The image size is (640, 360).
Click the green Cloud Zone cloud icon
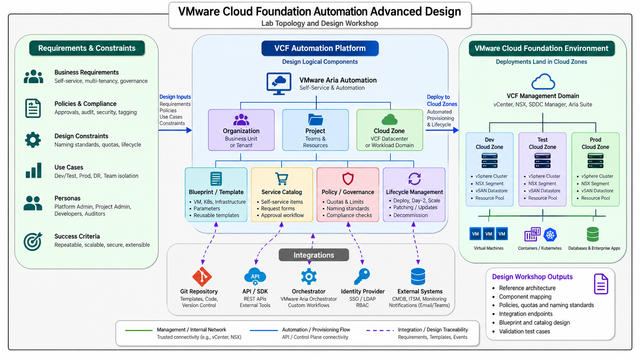(389, 120)
